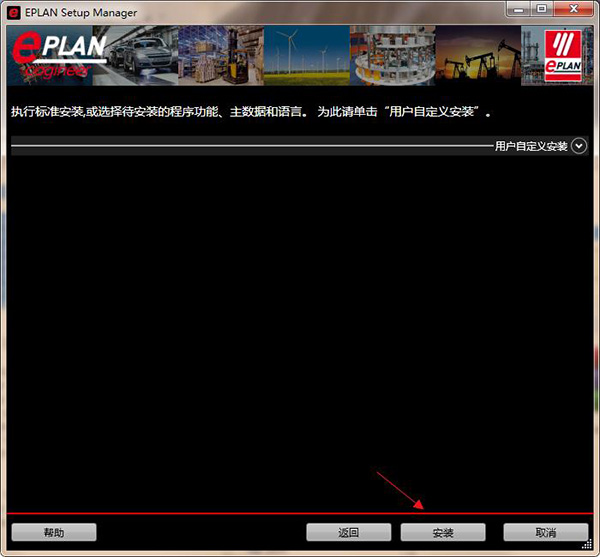Click the red EPLAN logo at banner right

[563, 55]
